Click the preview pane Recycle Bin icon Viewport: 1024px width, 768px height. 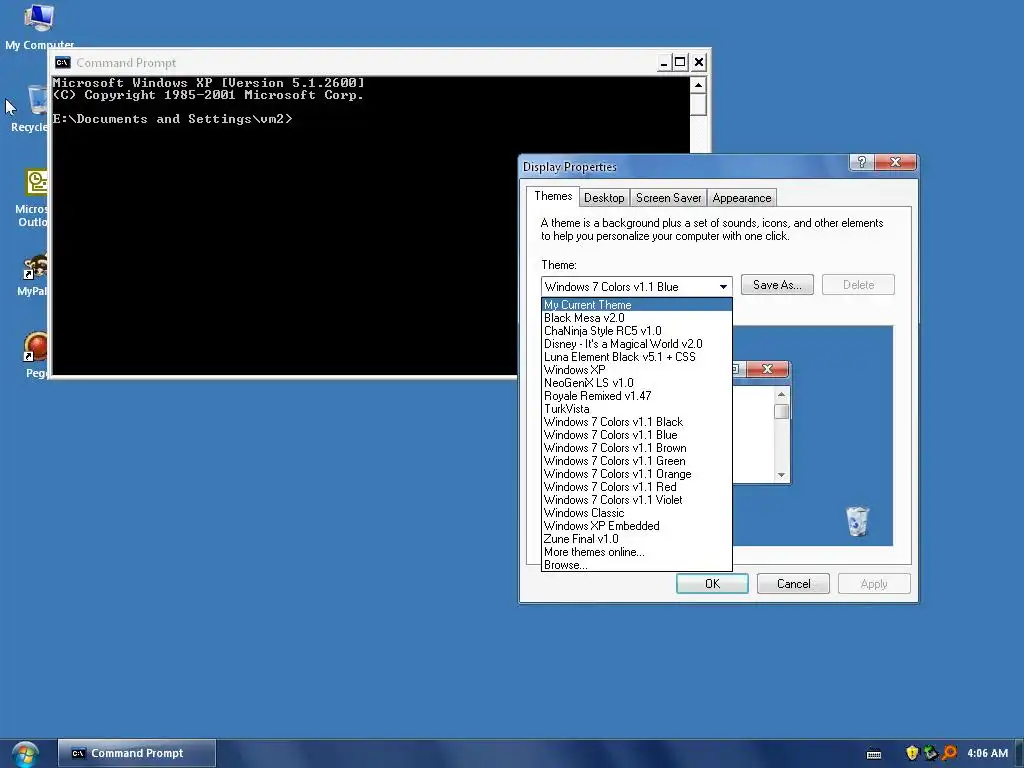857,521
